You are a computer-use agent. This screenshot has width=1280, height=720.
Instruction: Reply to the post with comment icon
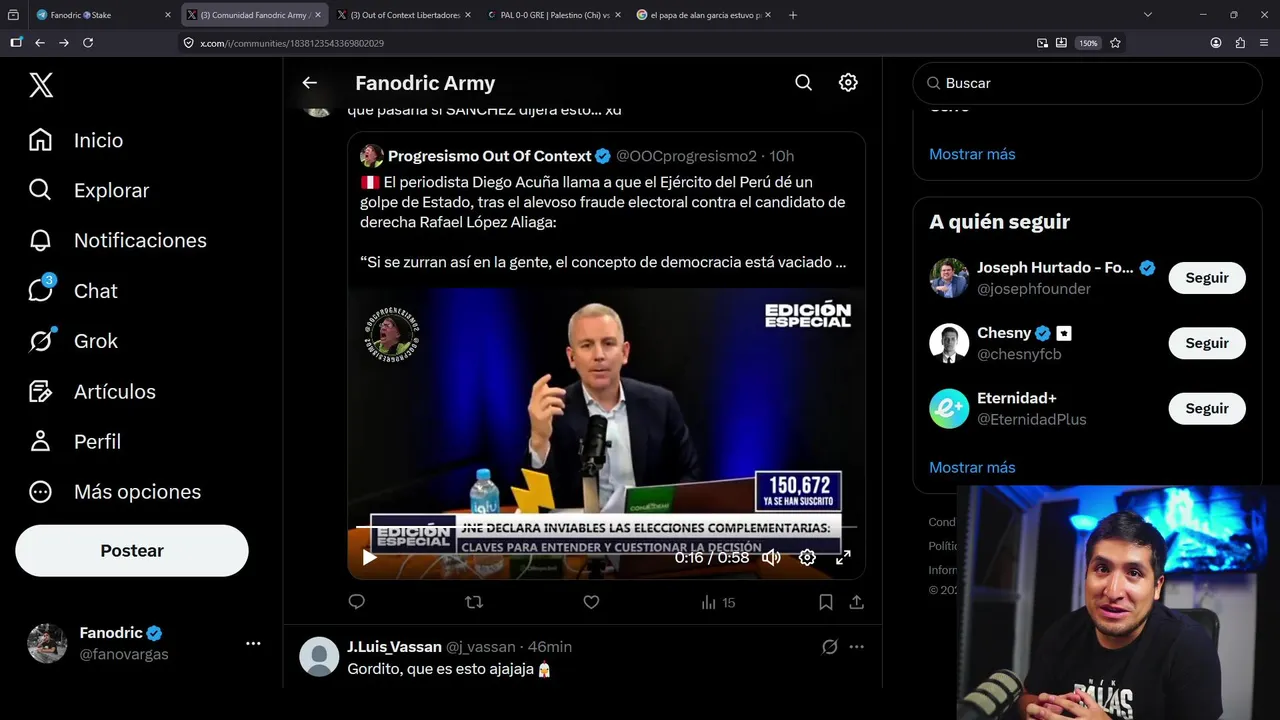[x=357, y=602]
